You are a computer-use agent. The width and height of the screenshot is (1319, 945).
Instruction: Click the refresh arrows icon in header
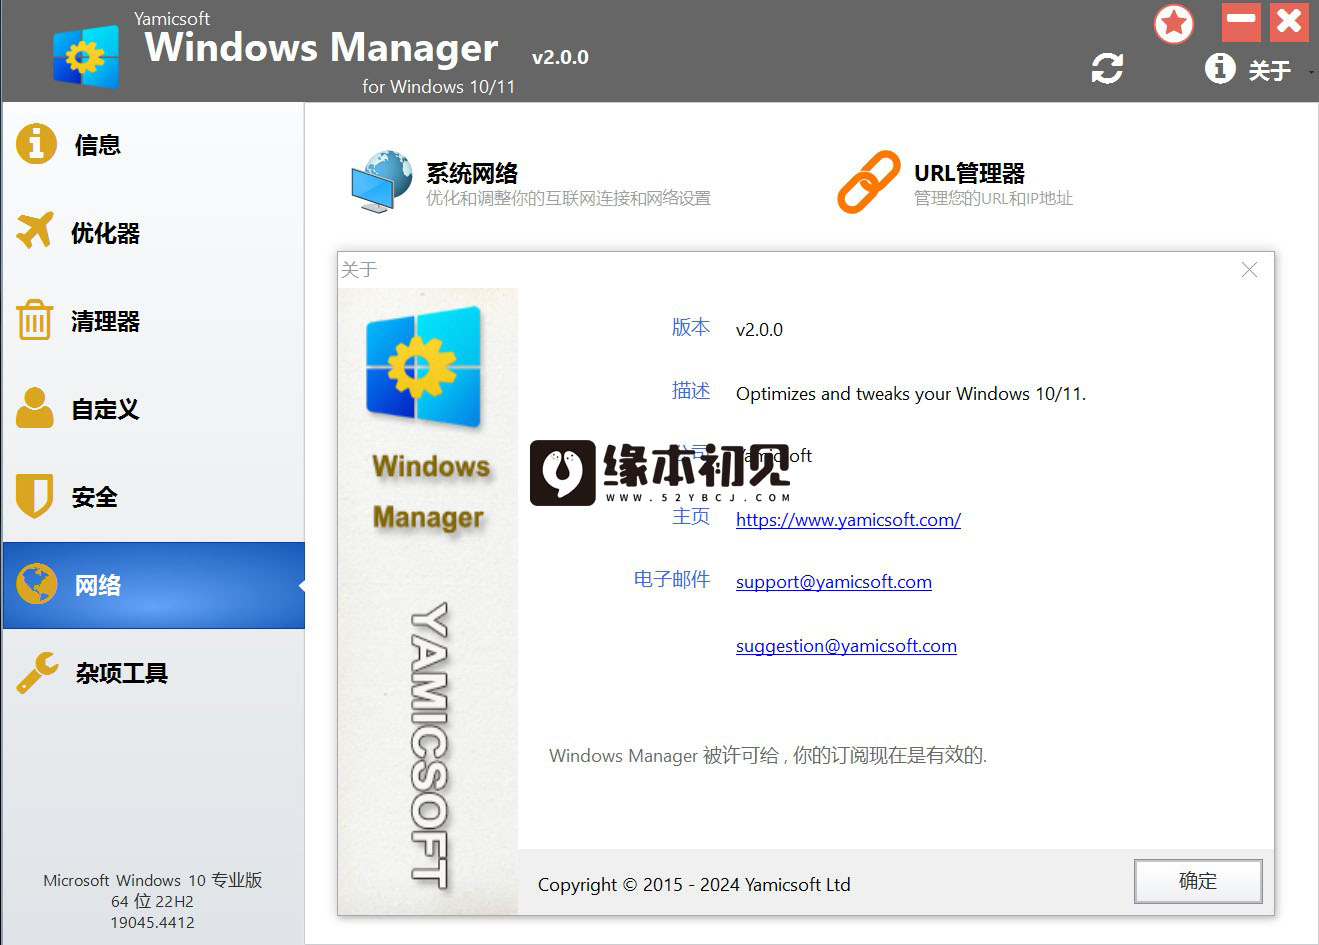coord(1107,68)
